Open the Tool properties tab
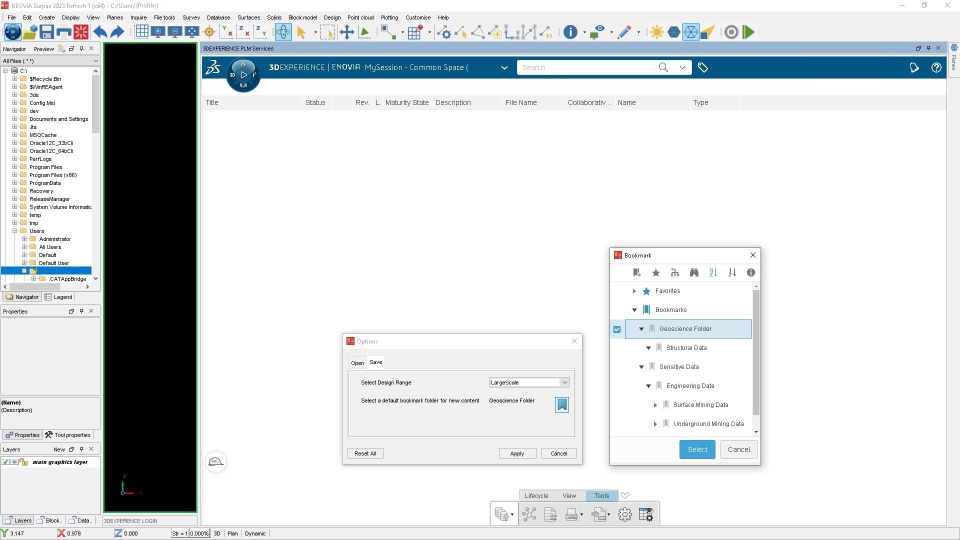 pos(69,435)
